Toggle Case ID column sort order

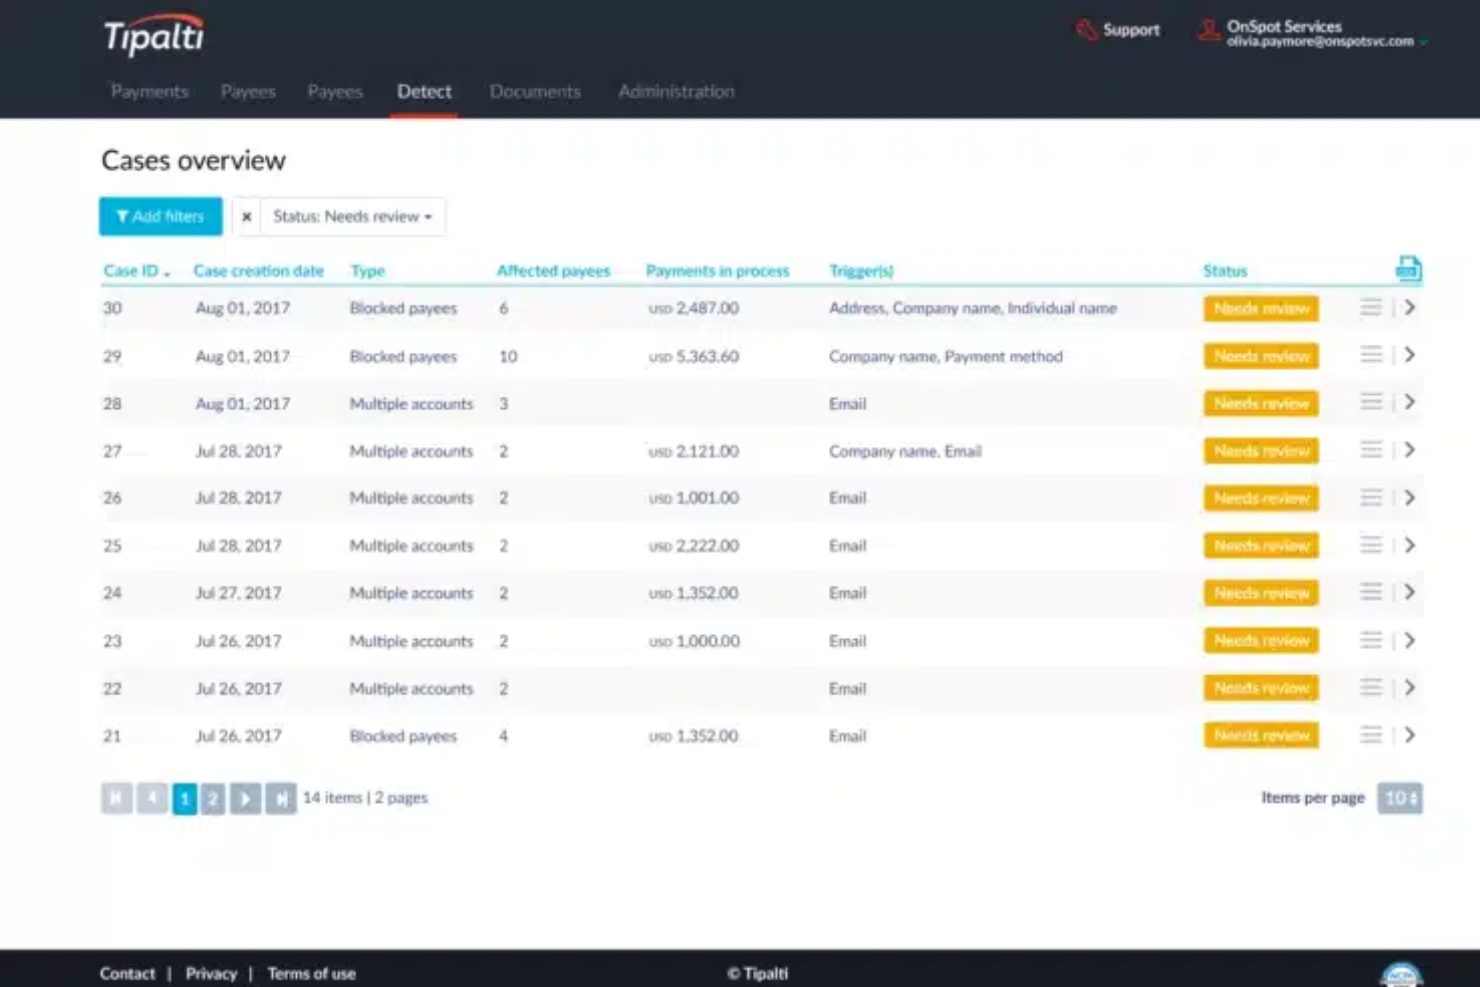(x=136, y=270)
